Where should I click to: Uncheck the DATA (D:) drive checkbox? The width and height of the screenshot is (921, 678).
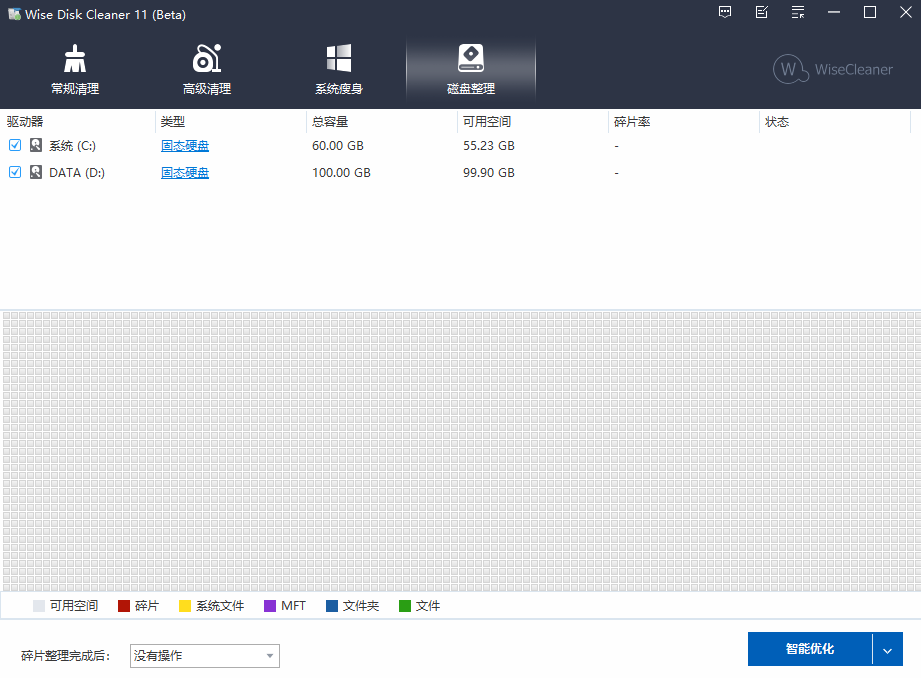point(14,172)
